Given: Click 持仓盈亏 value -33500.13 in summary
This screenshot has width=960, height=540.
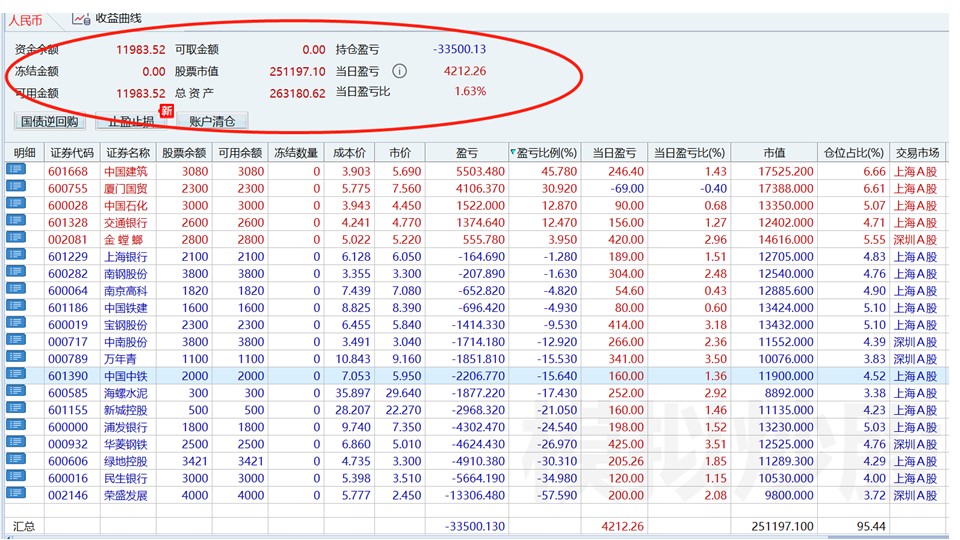Looking at the screenshot, I should click(x=459, y=49).
